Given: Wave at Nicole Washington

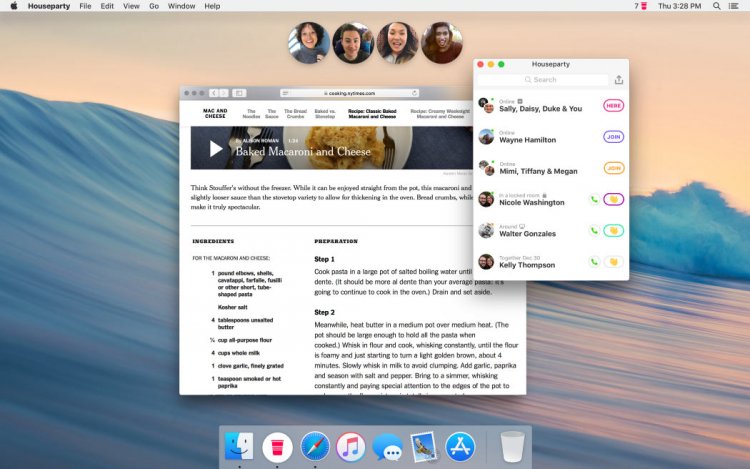Looking at the screenshot, I should pos(614,199).
